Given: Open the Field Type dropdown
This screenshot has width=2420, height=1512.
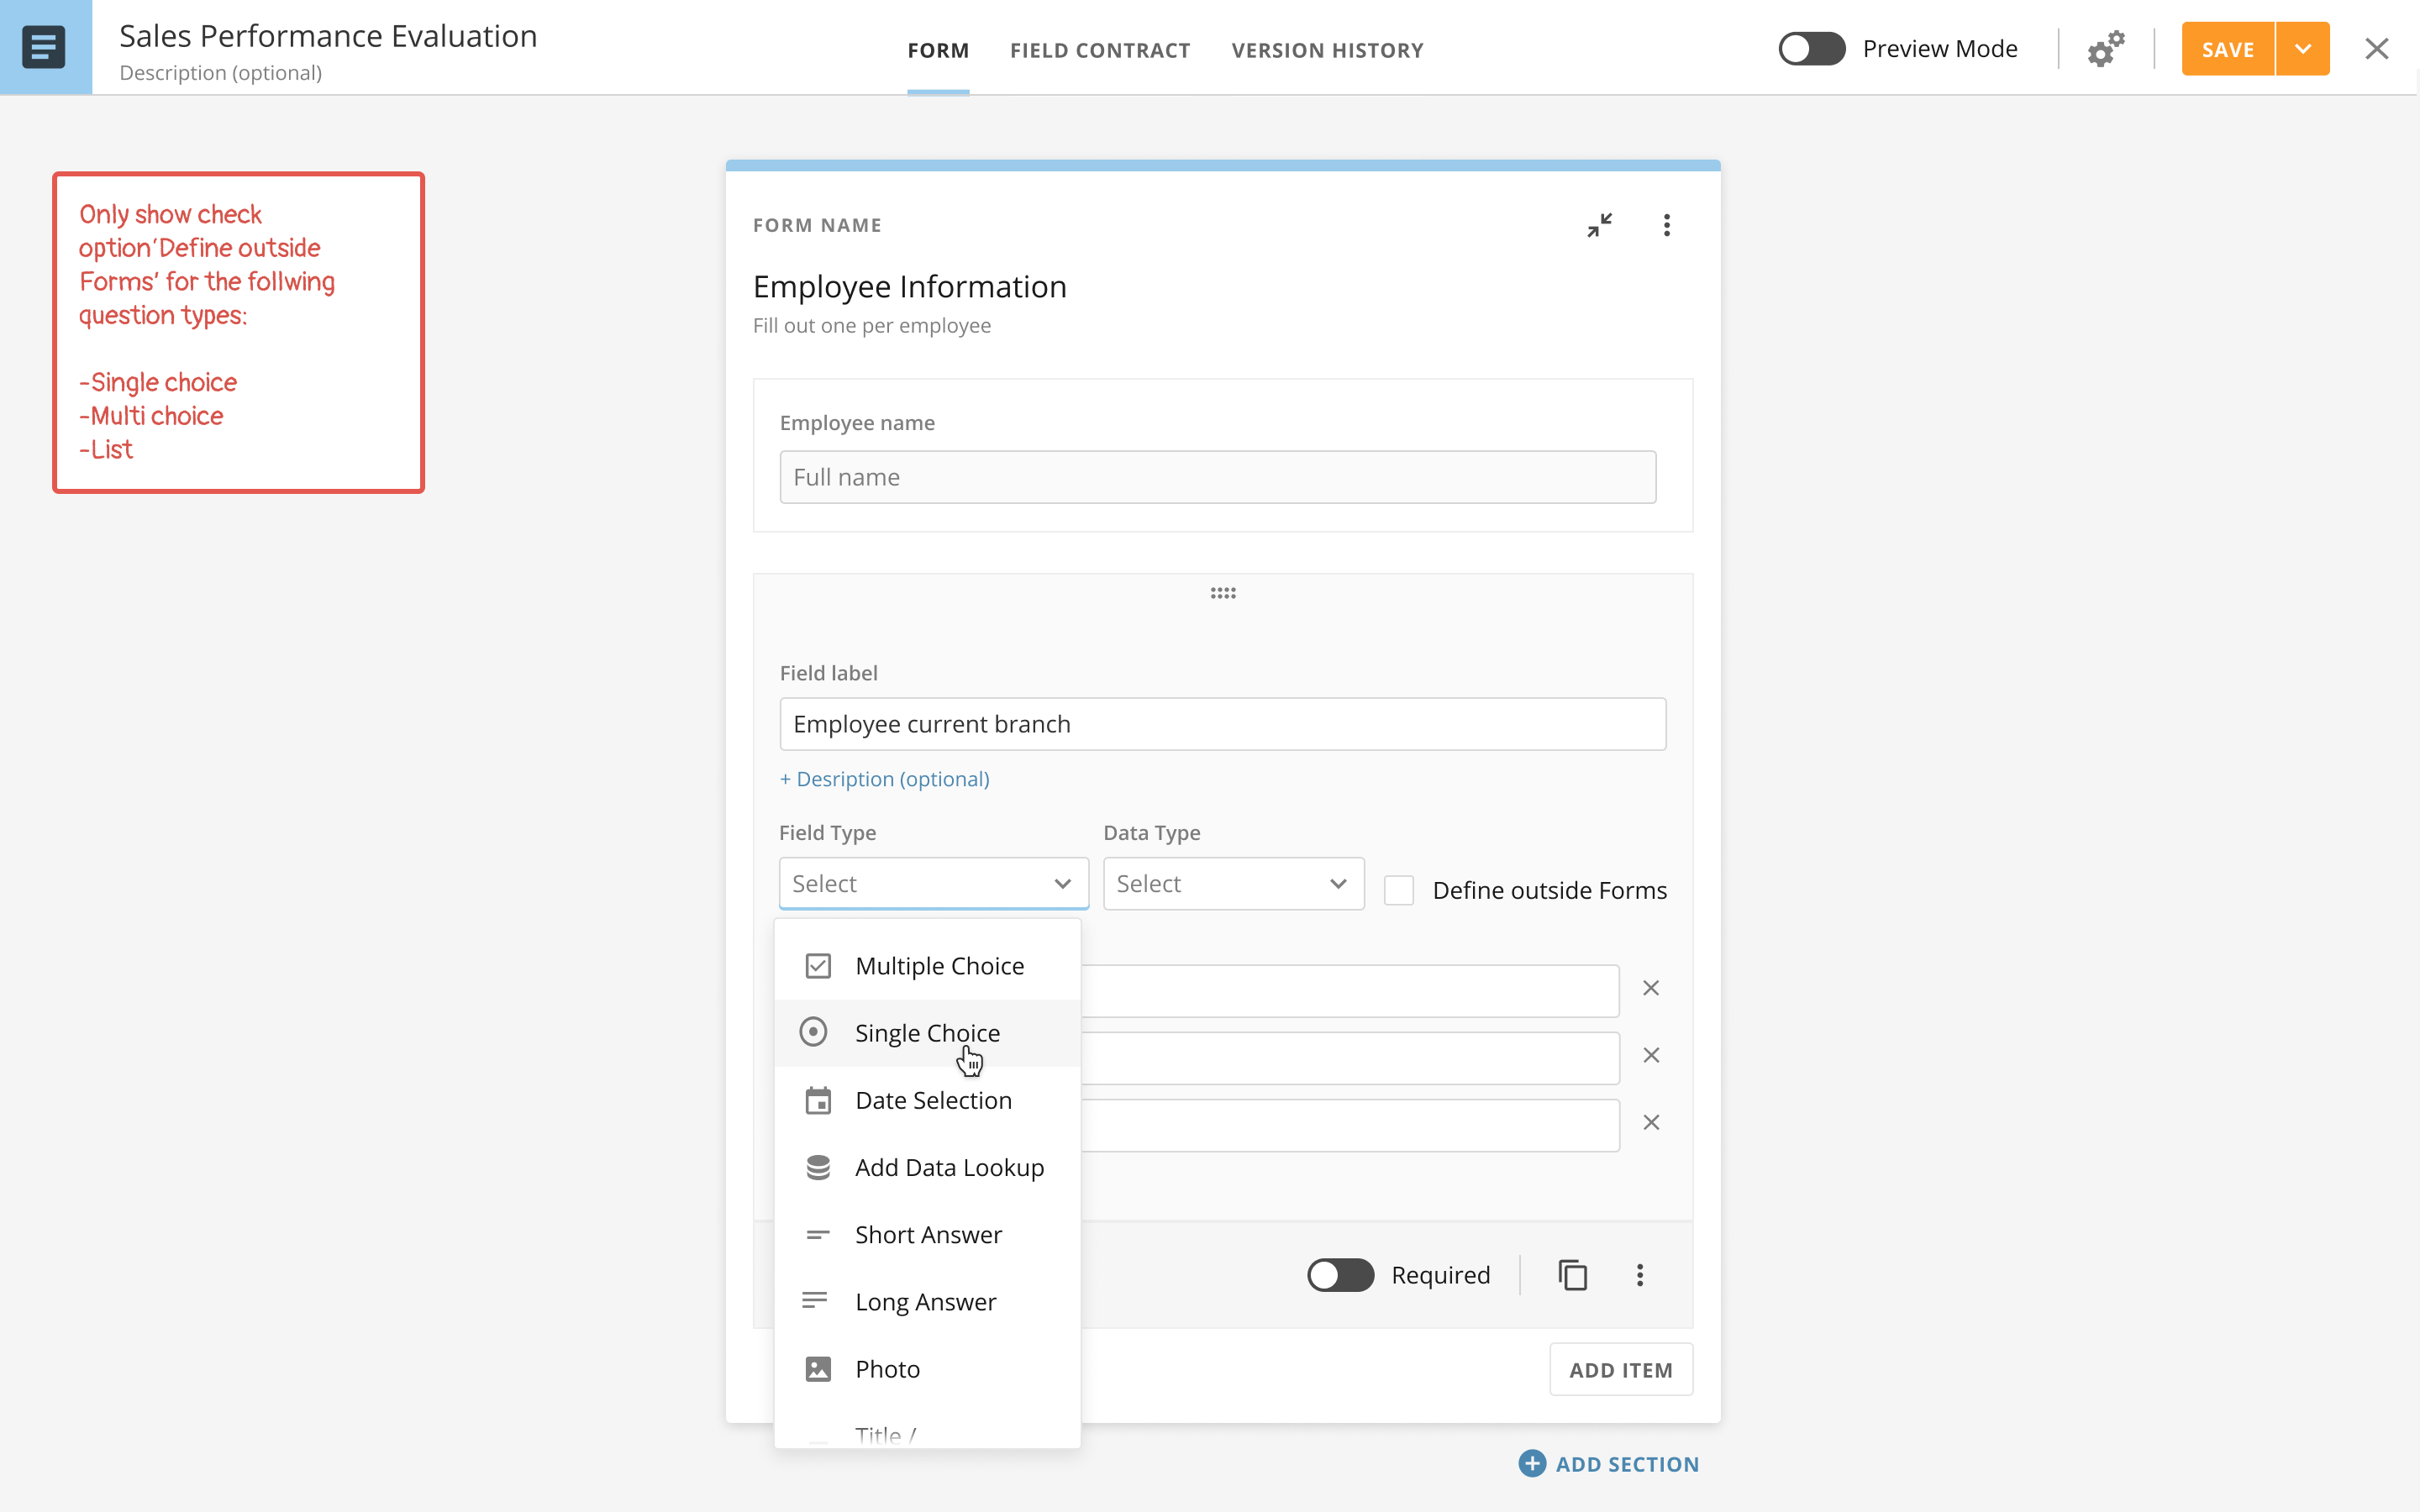Looking at the screenshot, I should pyautogui.click(x=933, y=884).
